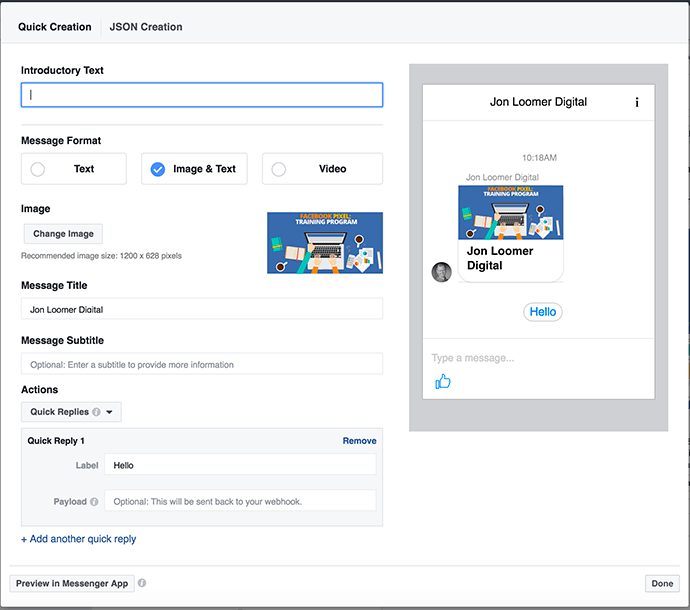Switch to the Quick Creation tab
This screenshot has height=610, width=690.
point(54,27)
